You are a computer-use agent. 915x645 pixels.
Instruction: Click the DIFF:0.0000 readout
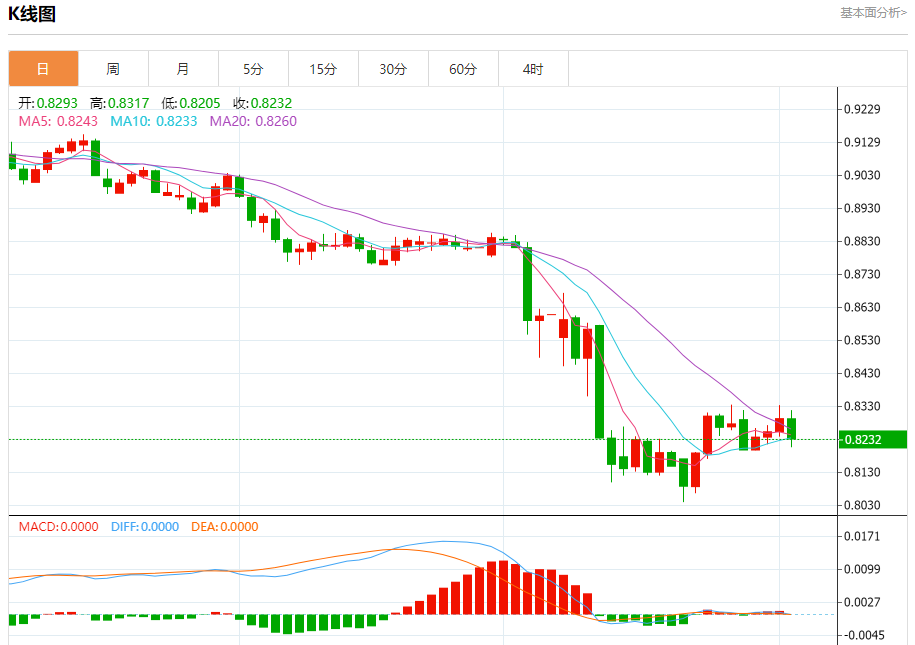(145, 527)
